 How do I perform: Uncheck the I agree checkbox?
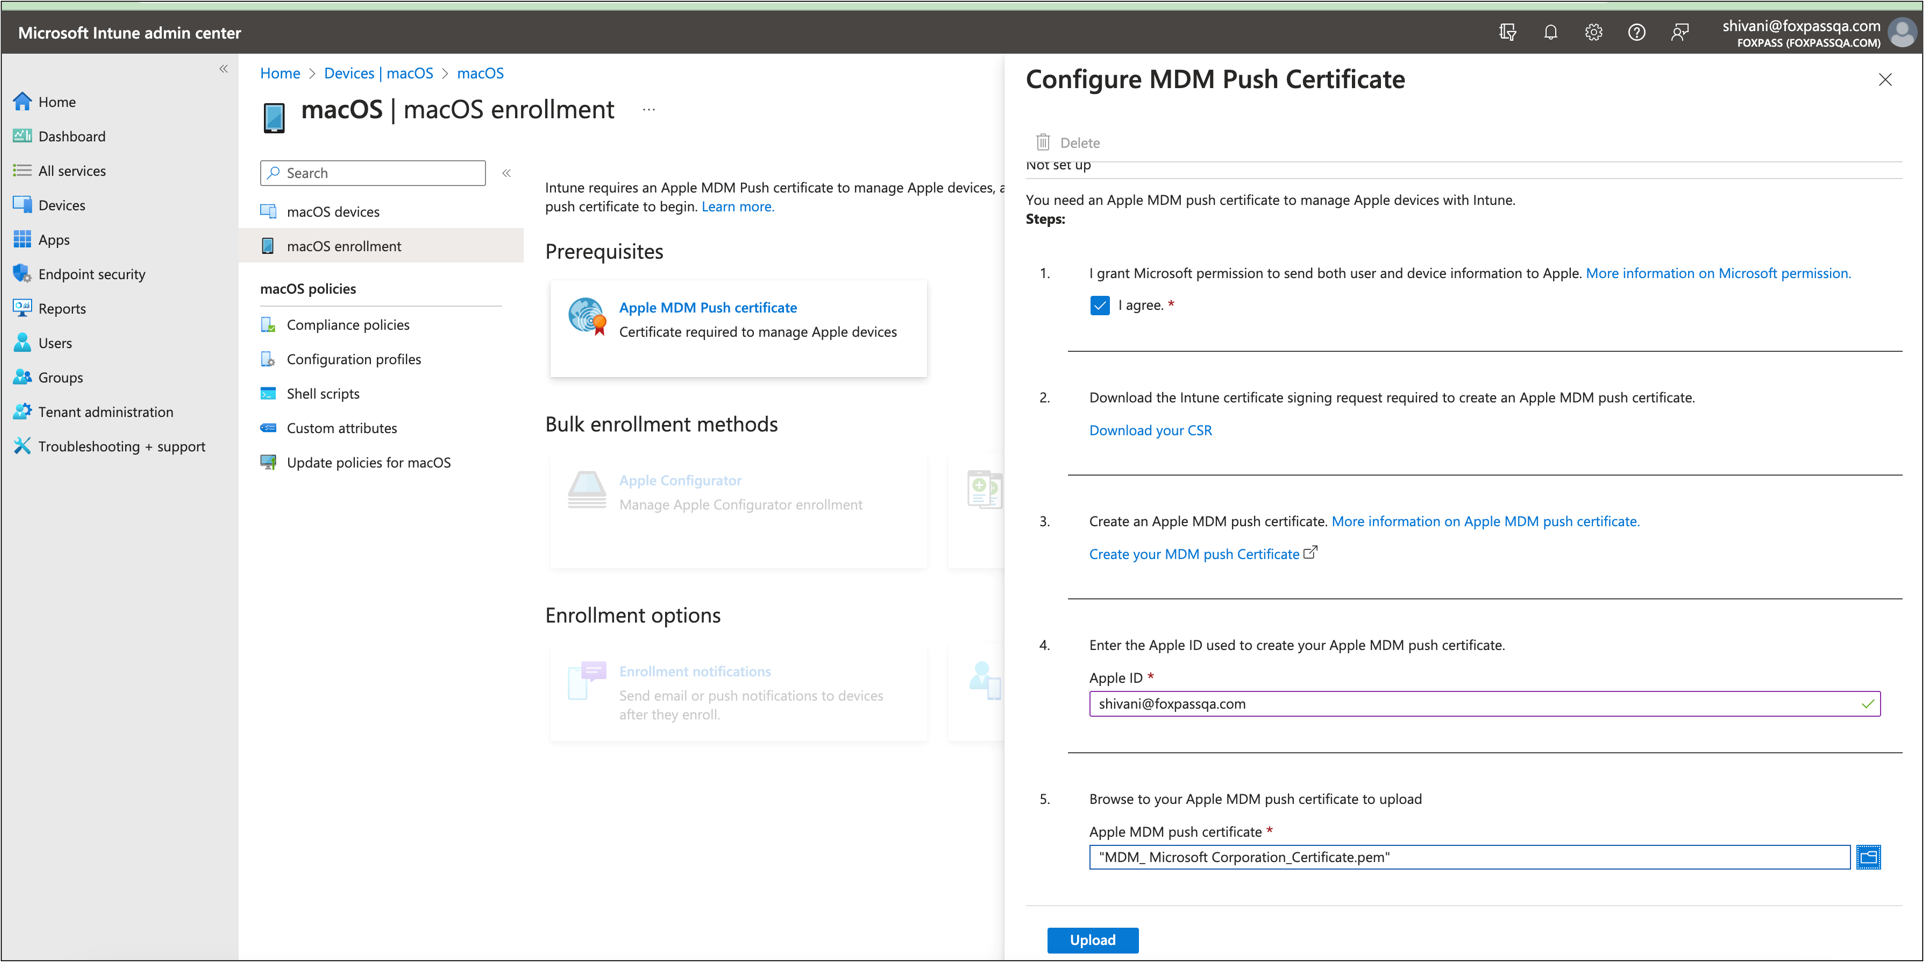click(x=1100, y=305)
